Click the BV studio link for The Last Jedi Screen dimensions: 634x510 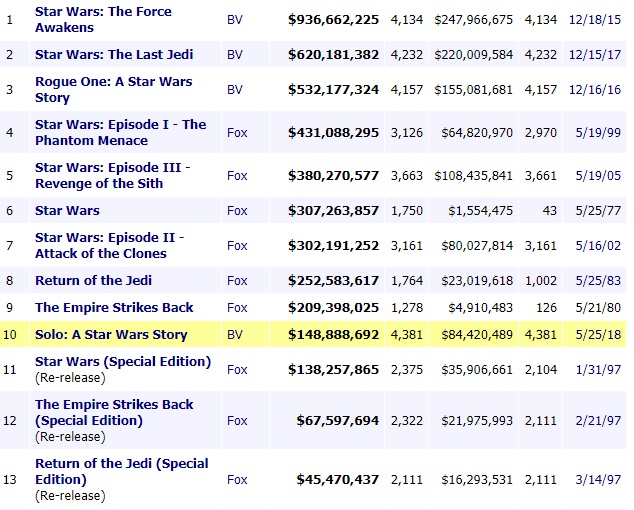235,54
